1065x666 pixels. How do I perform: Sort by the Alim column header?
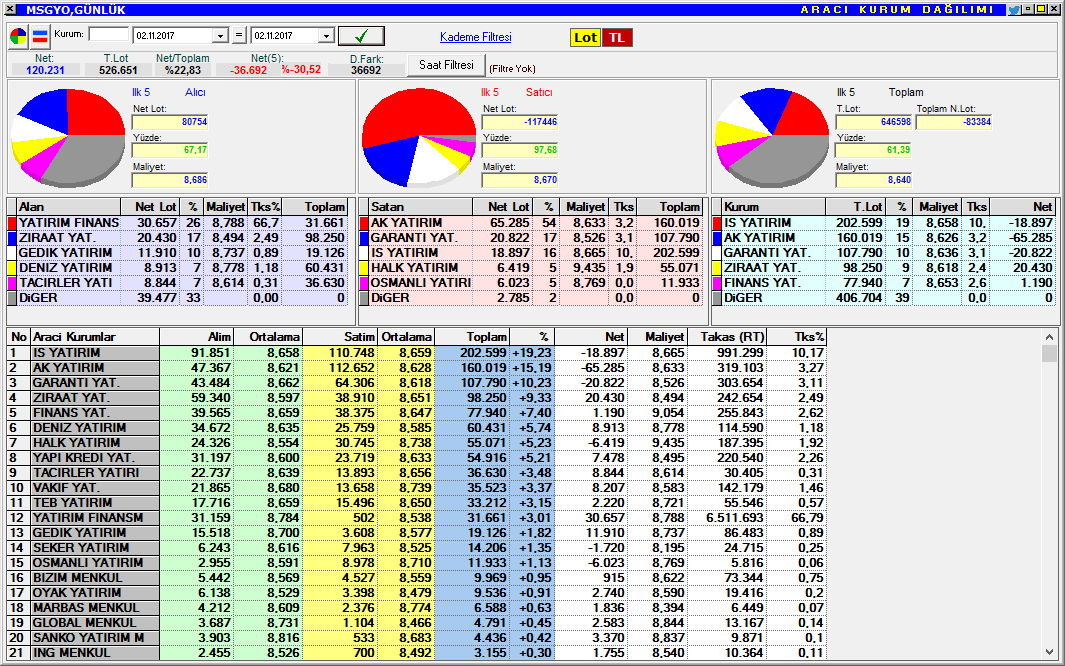[x=197, y=337]
